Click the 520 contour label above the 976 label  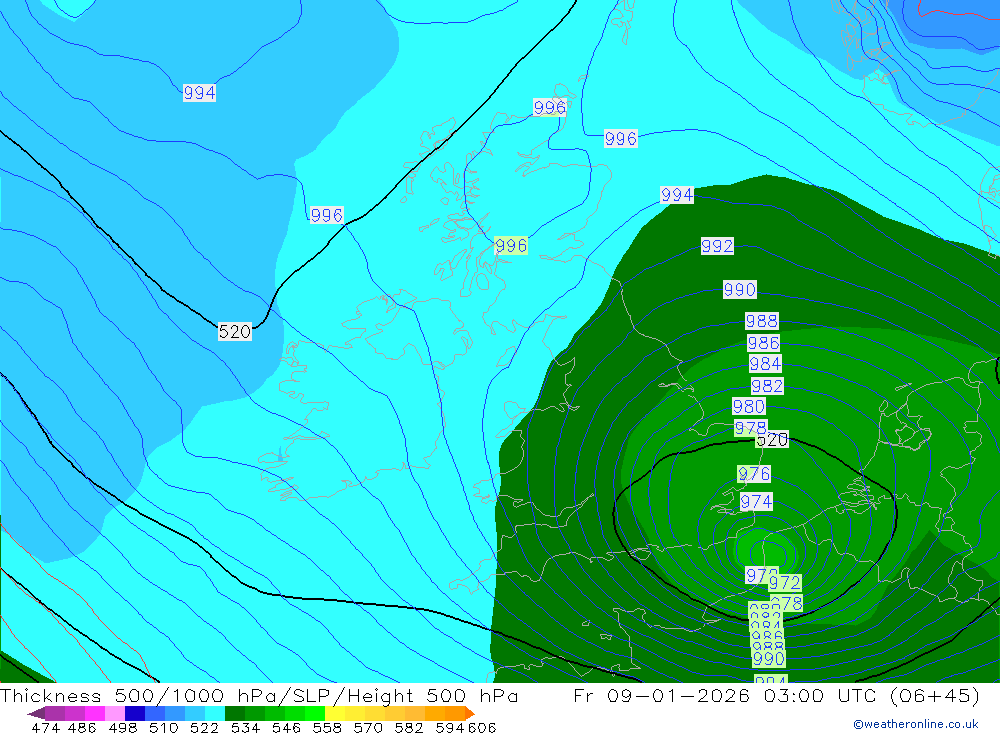(x=772, y=440)
